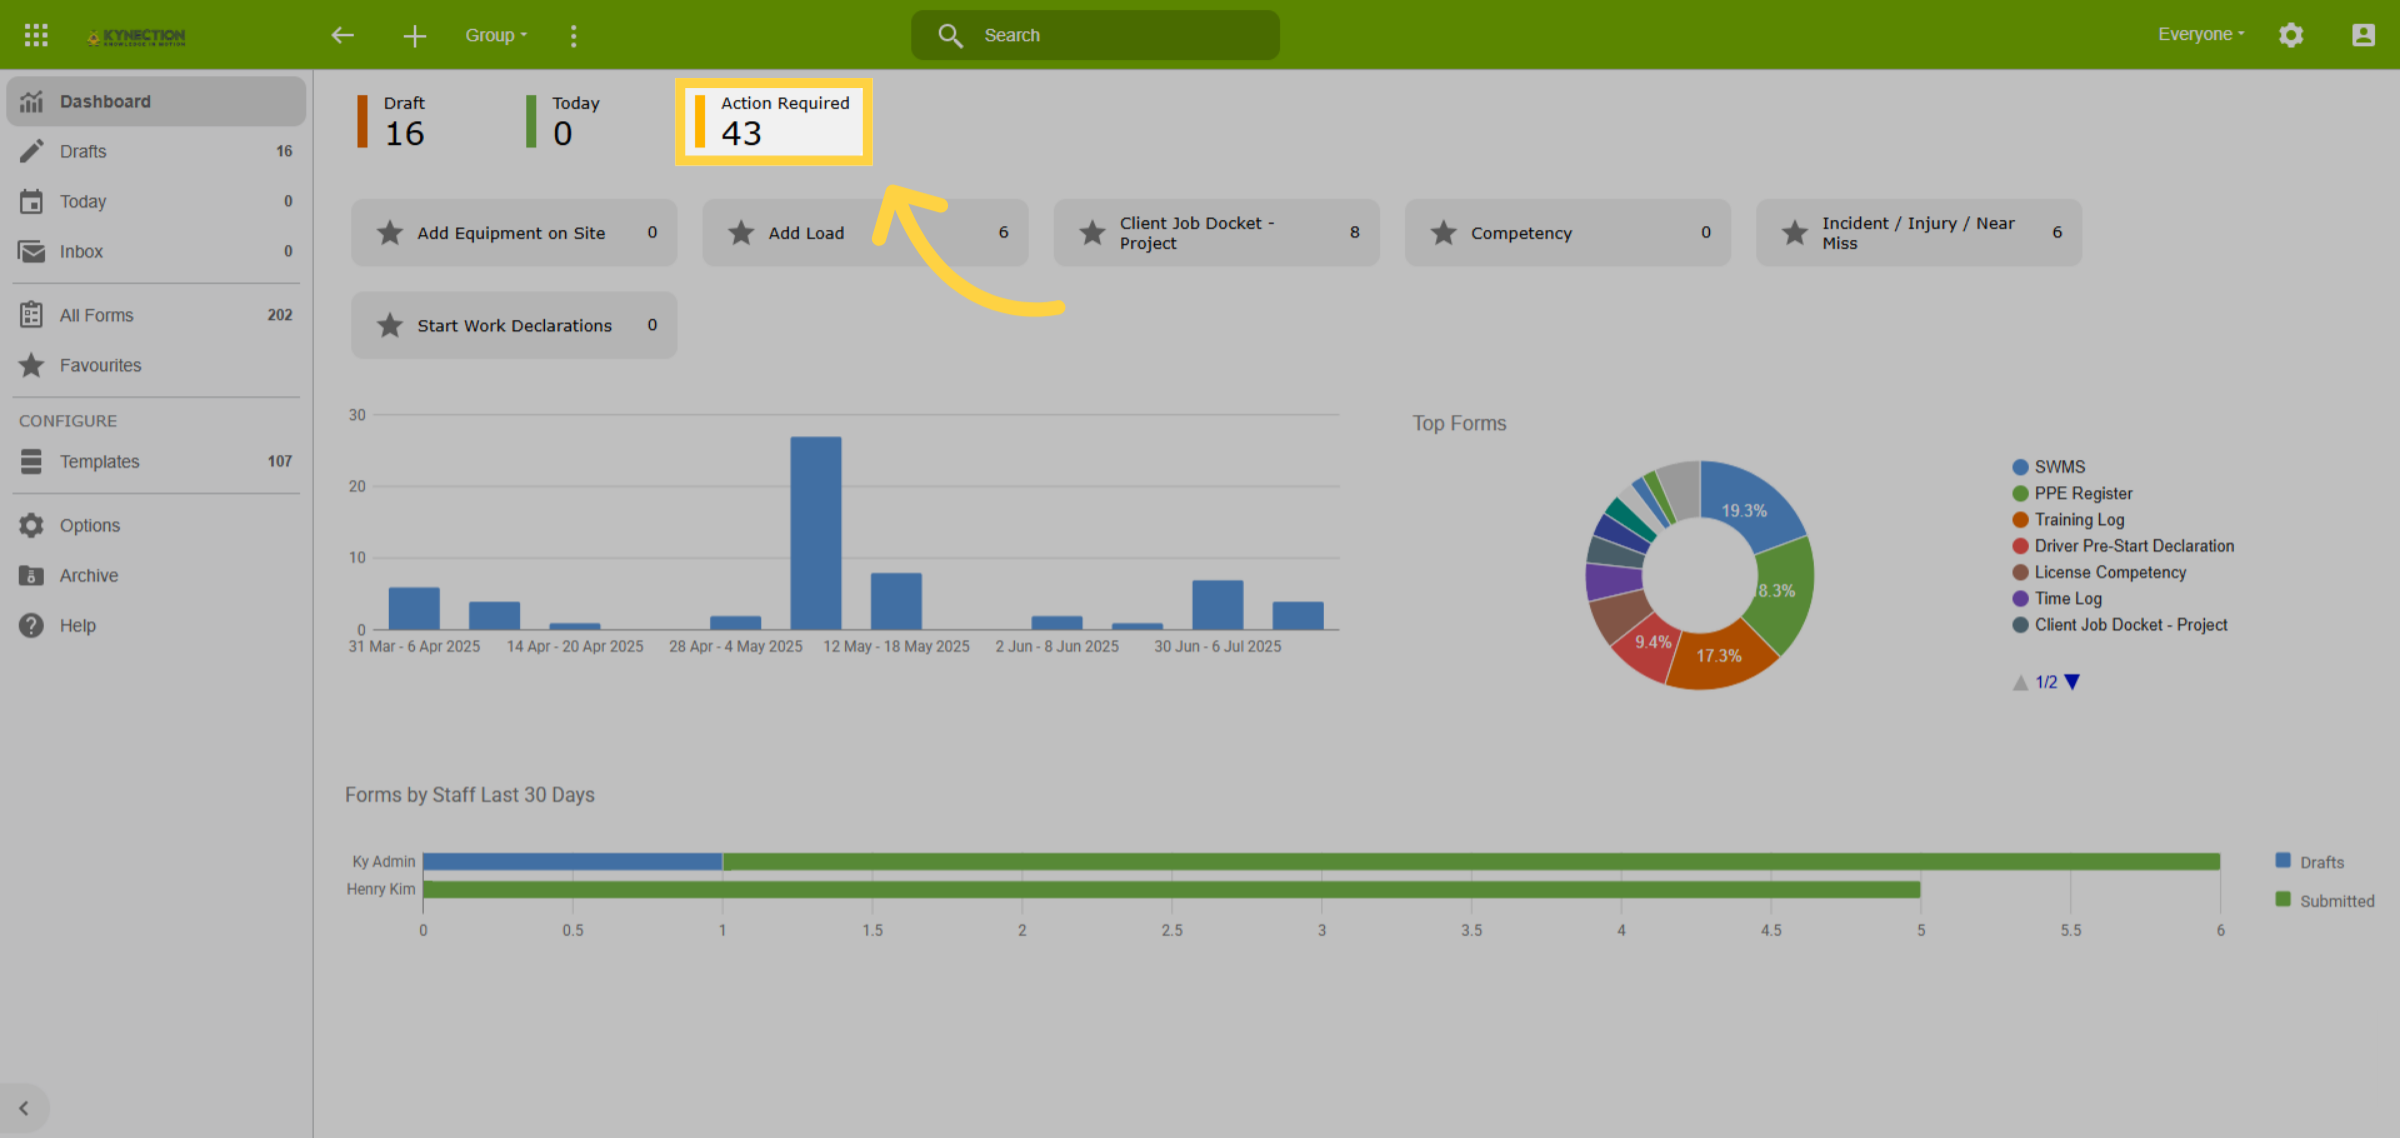This screenshot has height=1138, width=2400.
Task: Open the Everyone filter dropdown
Action: pos(2201,34)
